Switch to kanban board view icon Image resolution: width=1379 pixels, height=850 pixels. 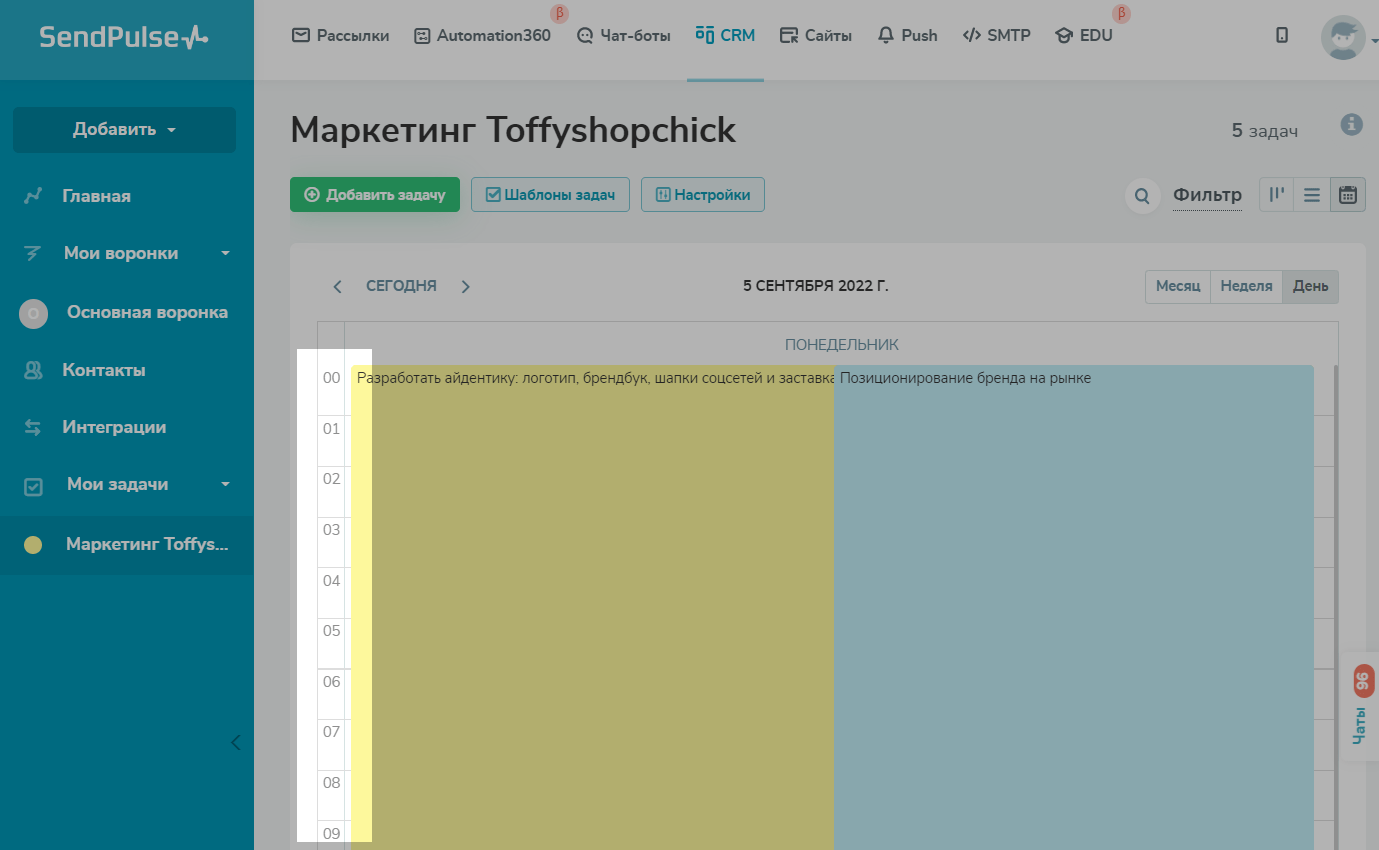pyautogui.click(x=1276, y=195)
